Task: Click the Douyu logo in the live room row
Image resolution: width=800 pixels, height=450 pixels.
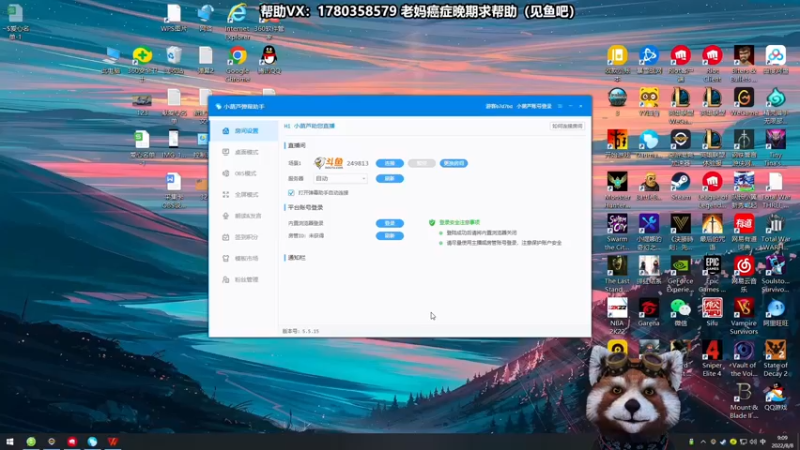Action: click(329, 163)
